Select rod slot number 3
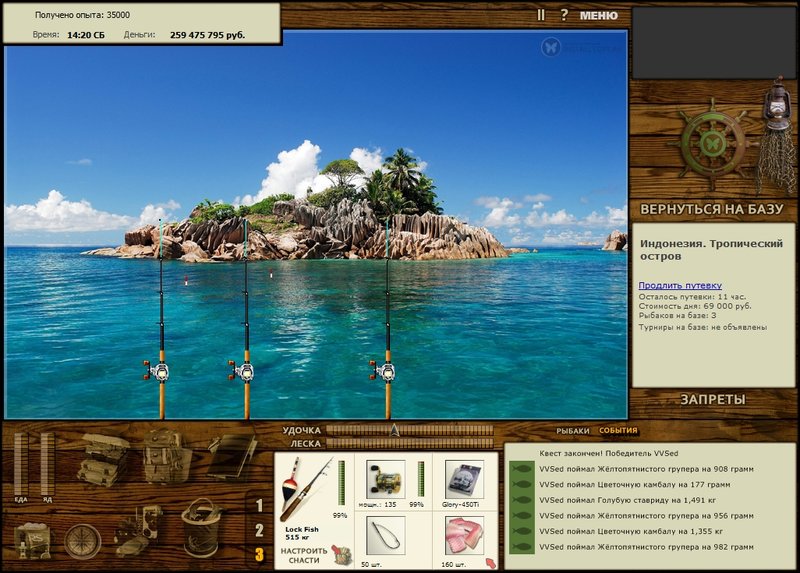Image resolution: width=800 pixels, height=573 pixels. click(x=259, y=555)
